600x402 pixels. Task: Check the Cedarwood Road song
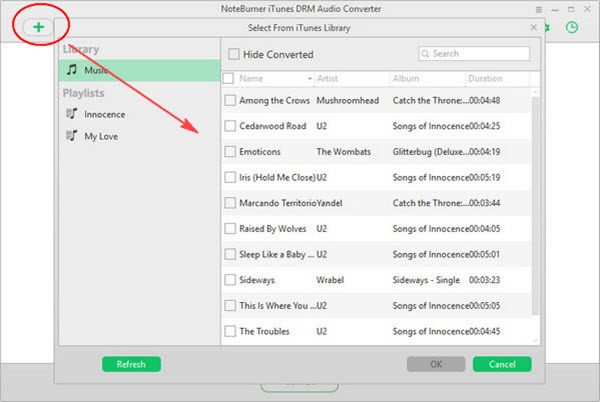[x=230, y=126]
